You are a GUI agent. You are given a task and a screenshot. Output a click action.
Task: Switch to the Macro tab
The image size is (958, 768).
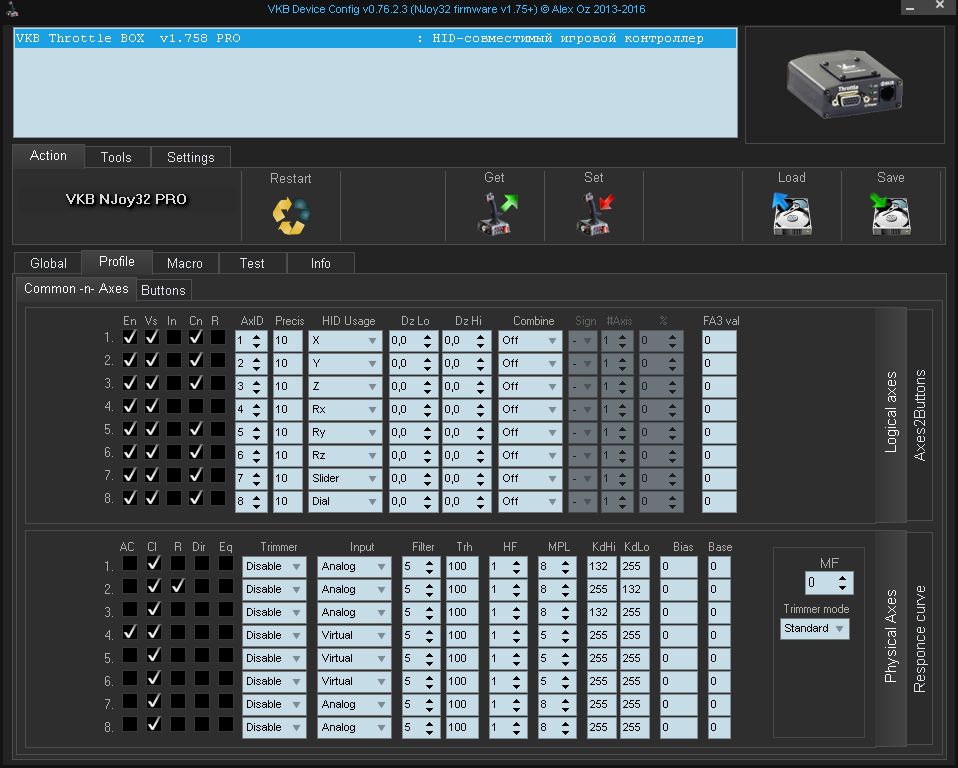pos(185,263)
